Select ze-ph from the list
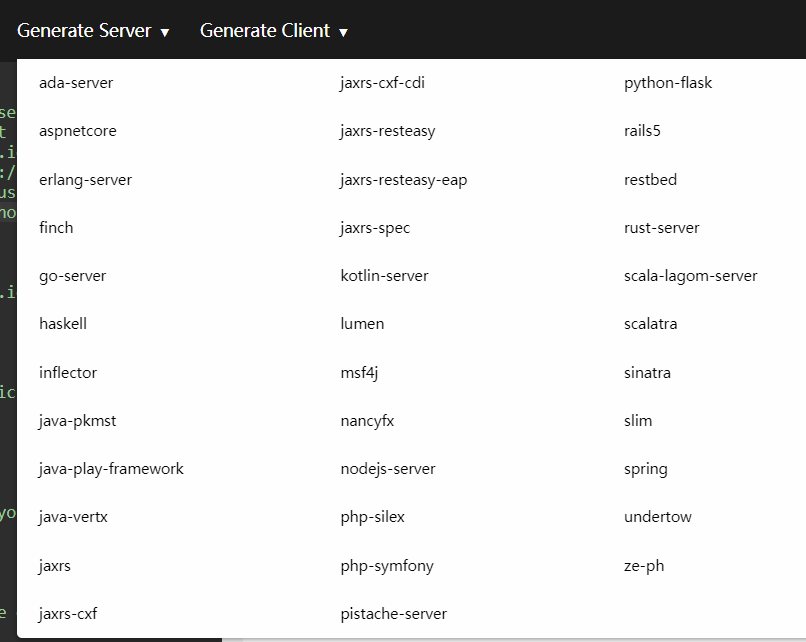806x642 pixels. coord(643,566)
